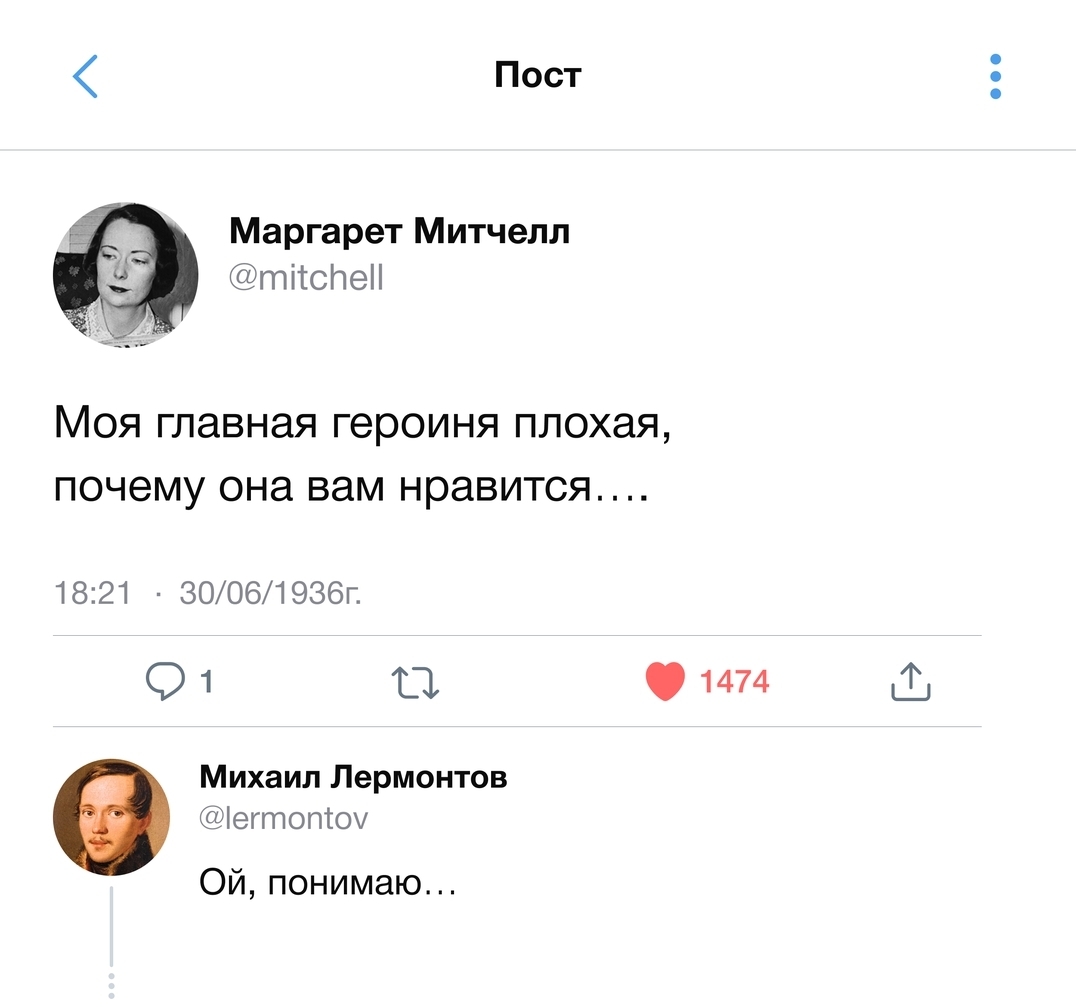1076x1007 pixels.
Task: Open the three-dot more options menu
Action: 994,76
